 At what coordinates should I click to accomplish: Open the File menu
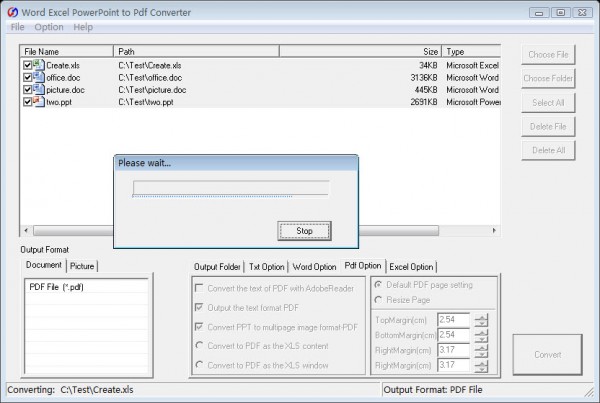[18, 27]
